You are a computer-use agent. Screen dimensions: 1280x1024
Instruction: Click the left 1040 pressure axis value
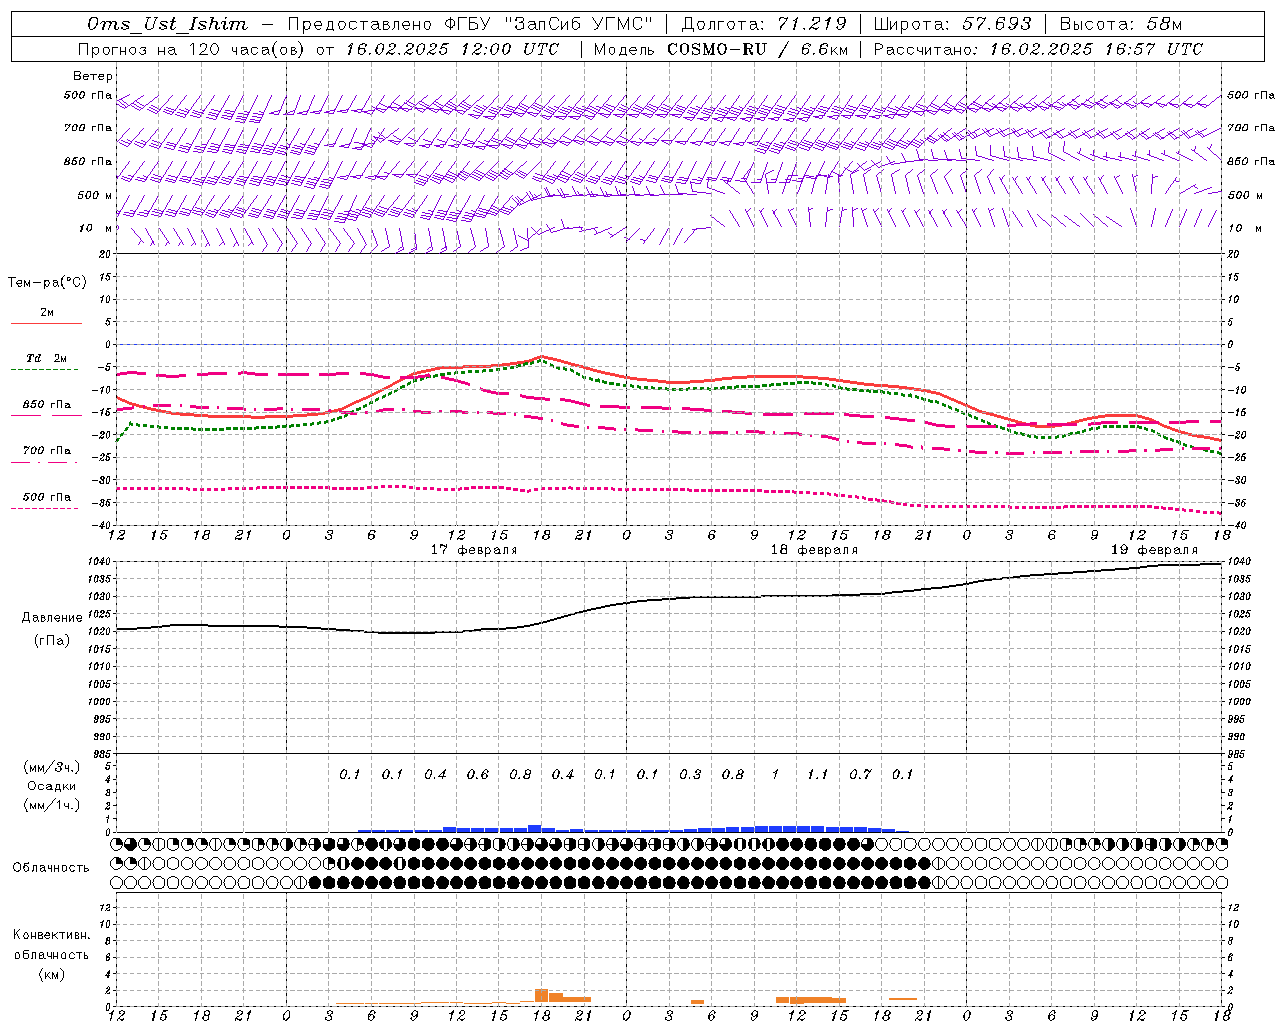click(101, 562)
